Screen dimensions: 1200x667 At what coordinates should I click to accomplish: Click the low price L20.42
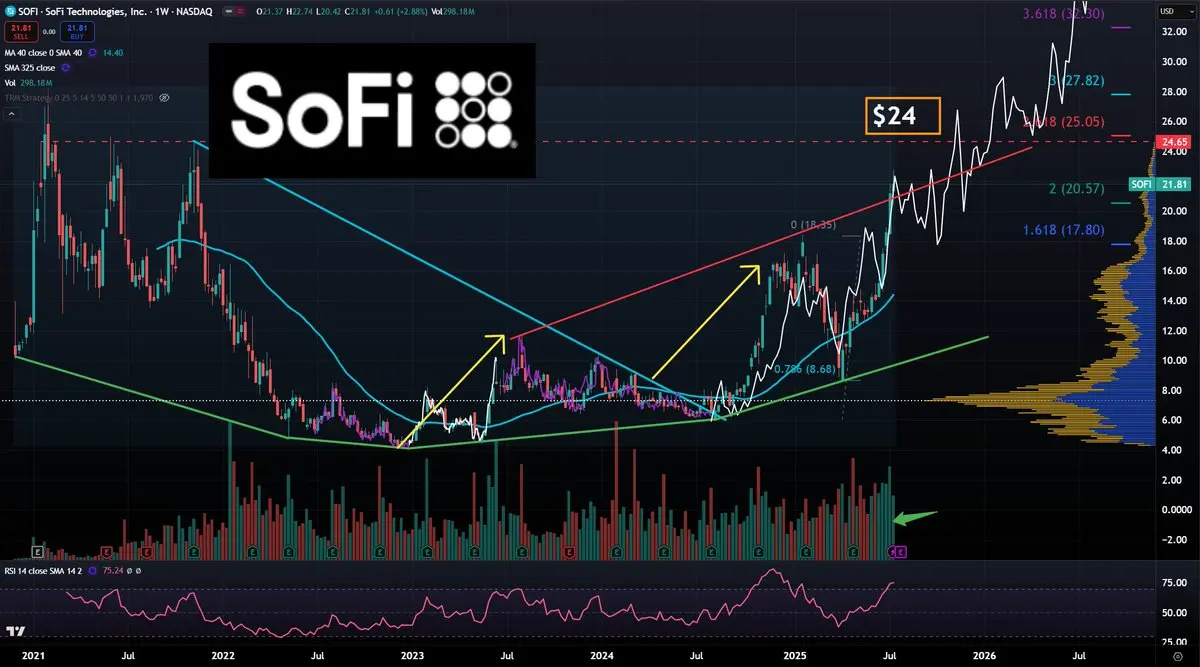[x=329, y=11]
